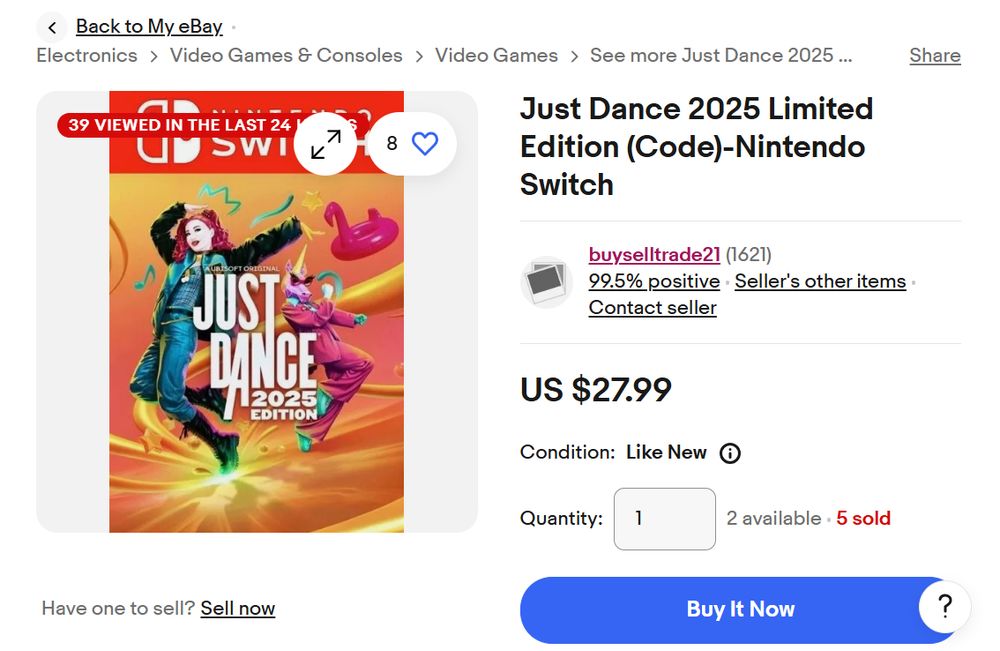This screenshot has width=1000, height=651.
Task: Click the help question mark button
Action: (945, 606)
